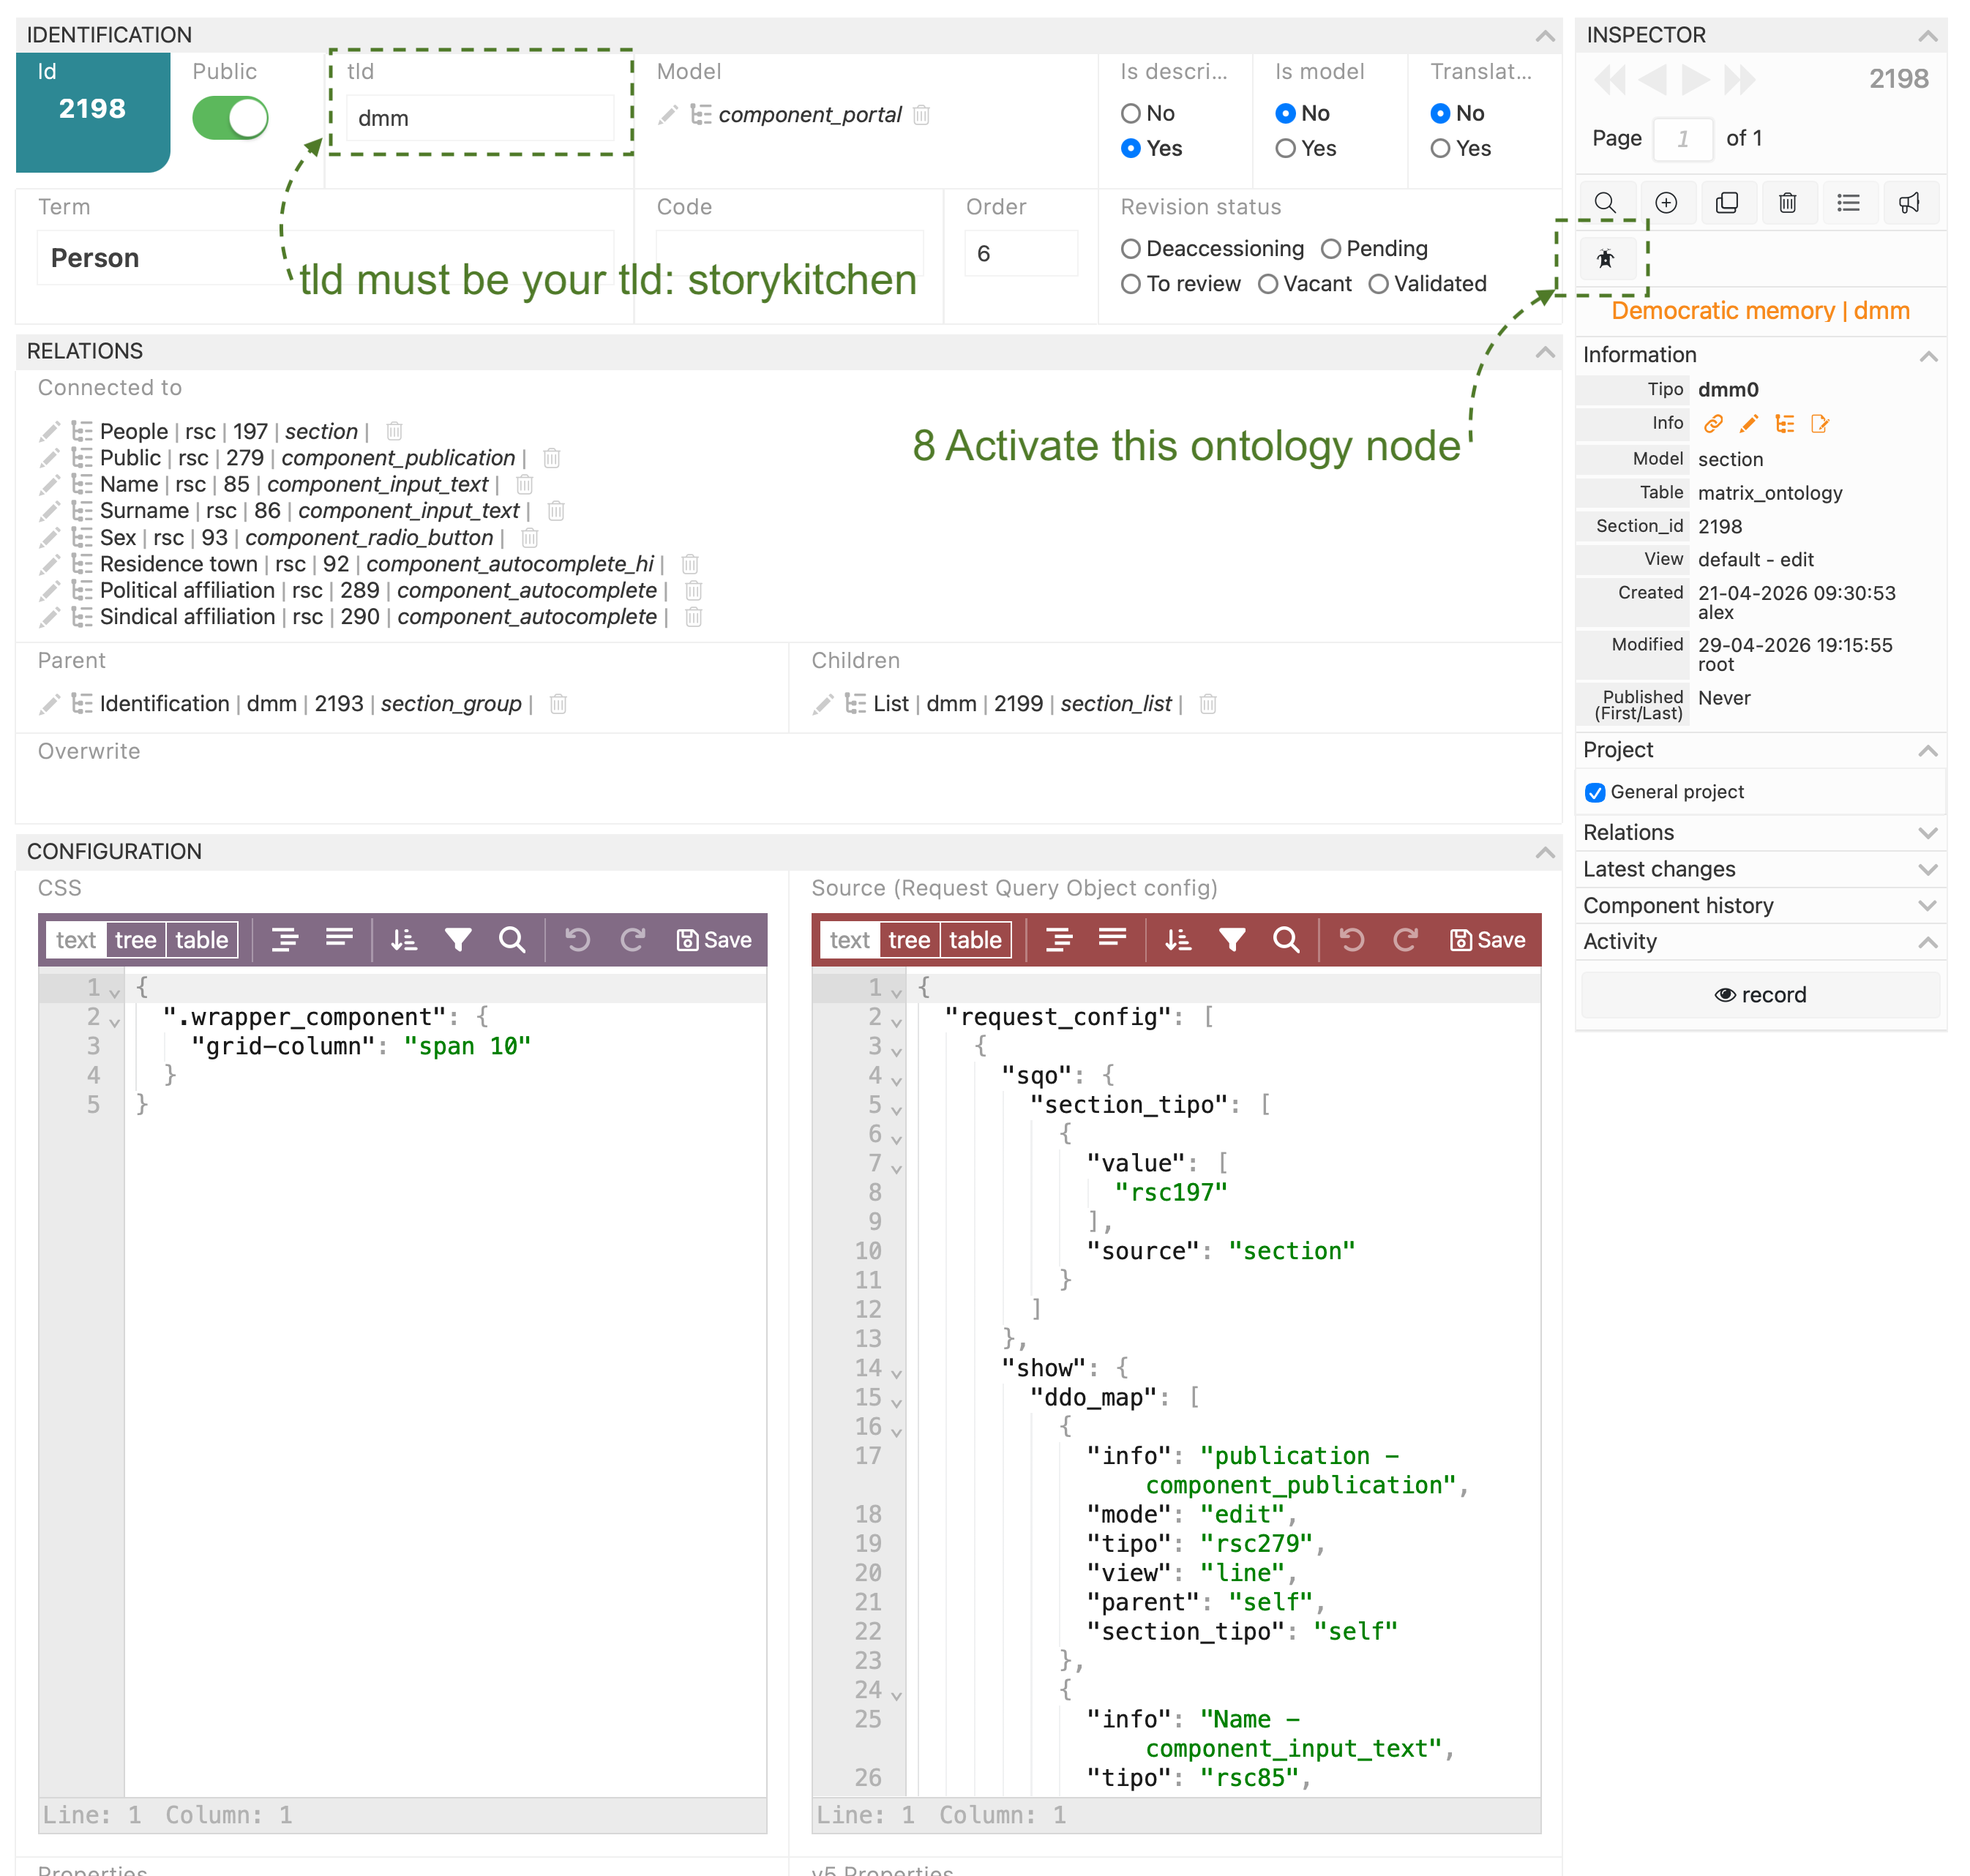Viewport: 1970px width, 1876px height.
Task: Go to last record arrow in Inspector
Action: tap(1740, 80)
